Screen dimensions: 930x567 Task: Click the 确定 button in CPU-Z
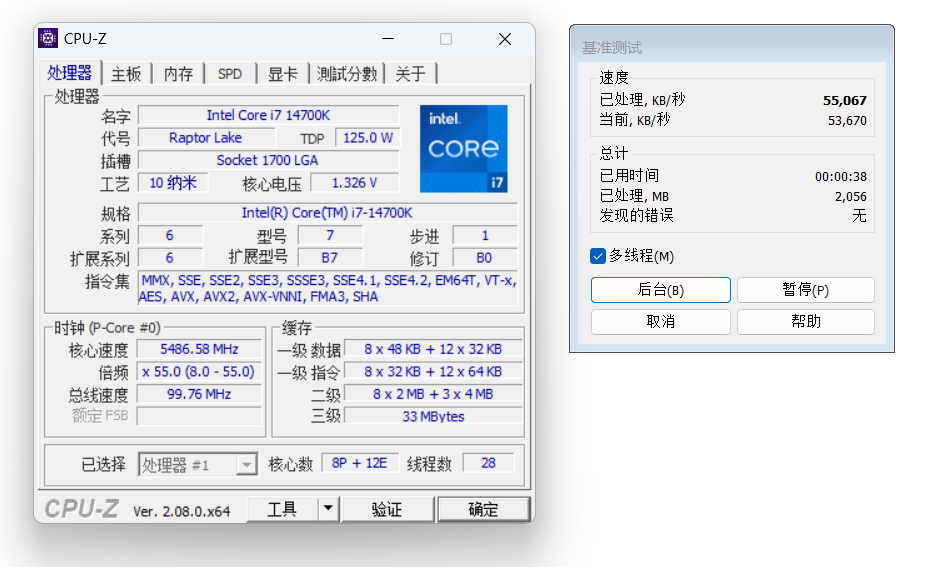[x=483, y=509]
